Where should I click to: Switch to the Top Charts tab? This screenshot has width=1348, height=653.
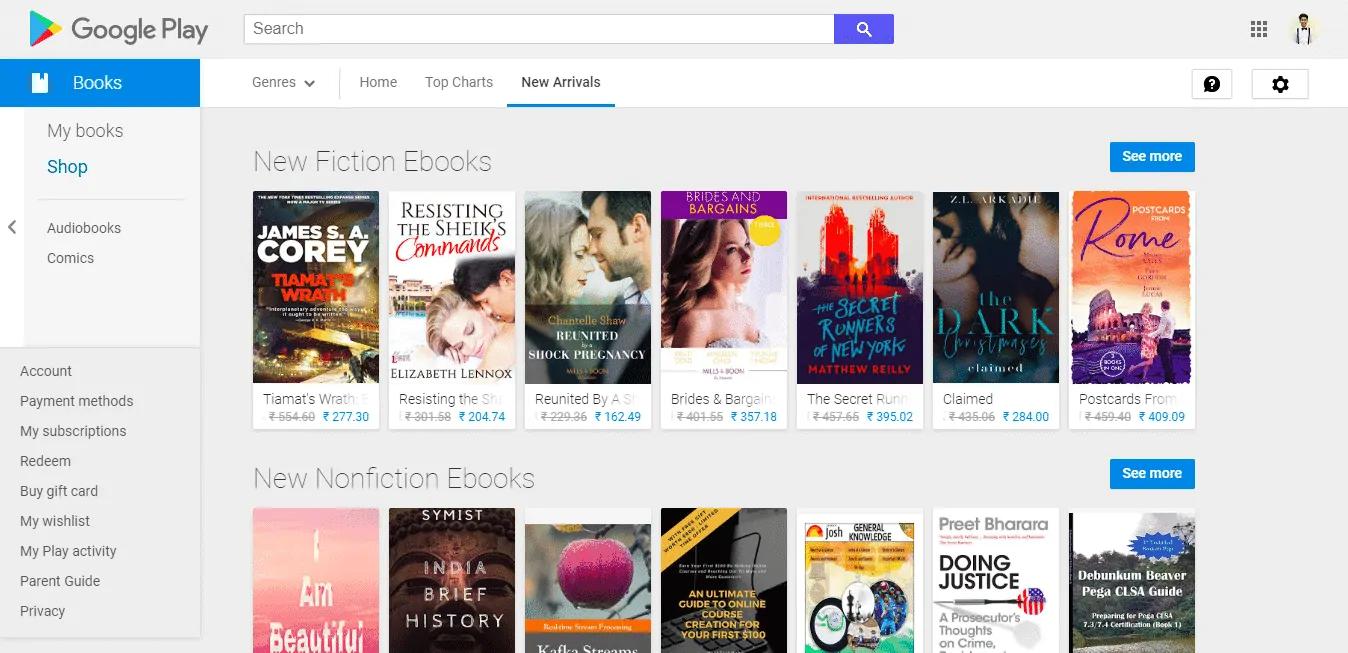click(x=458, y=82)
